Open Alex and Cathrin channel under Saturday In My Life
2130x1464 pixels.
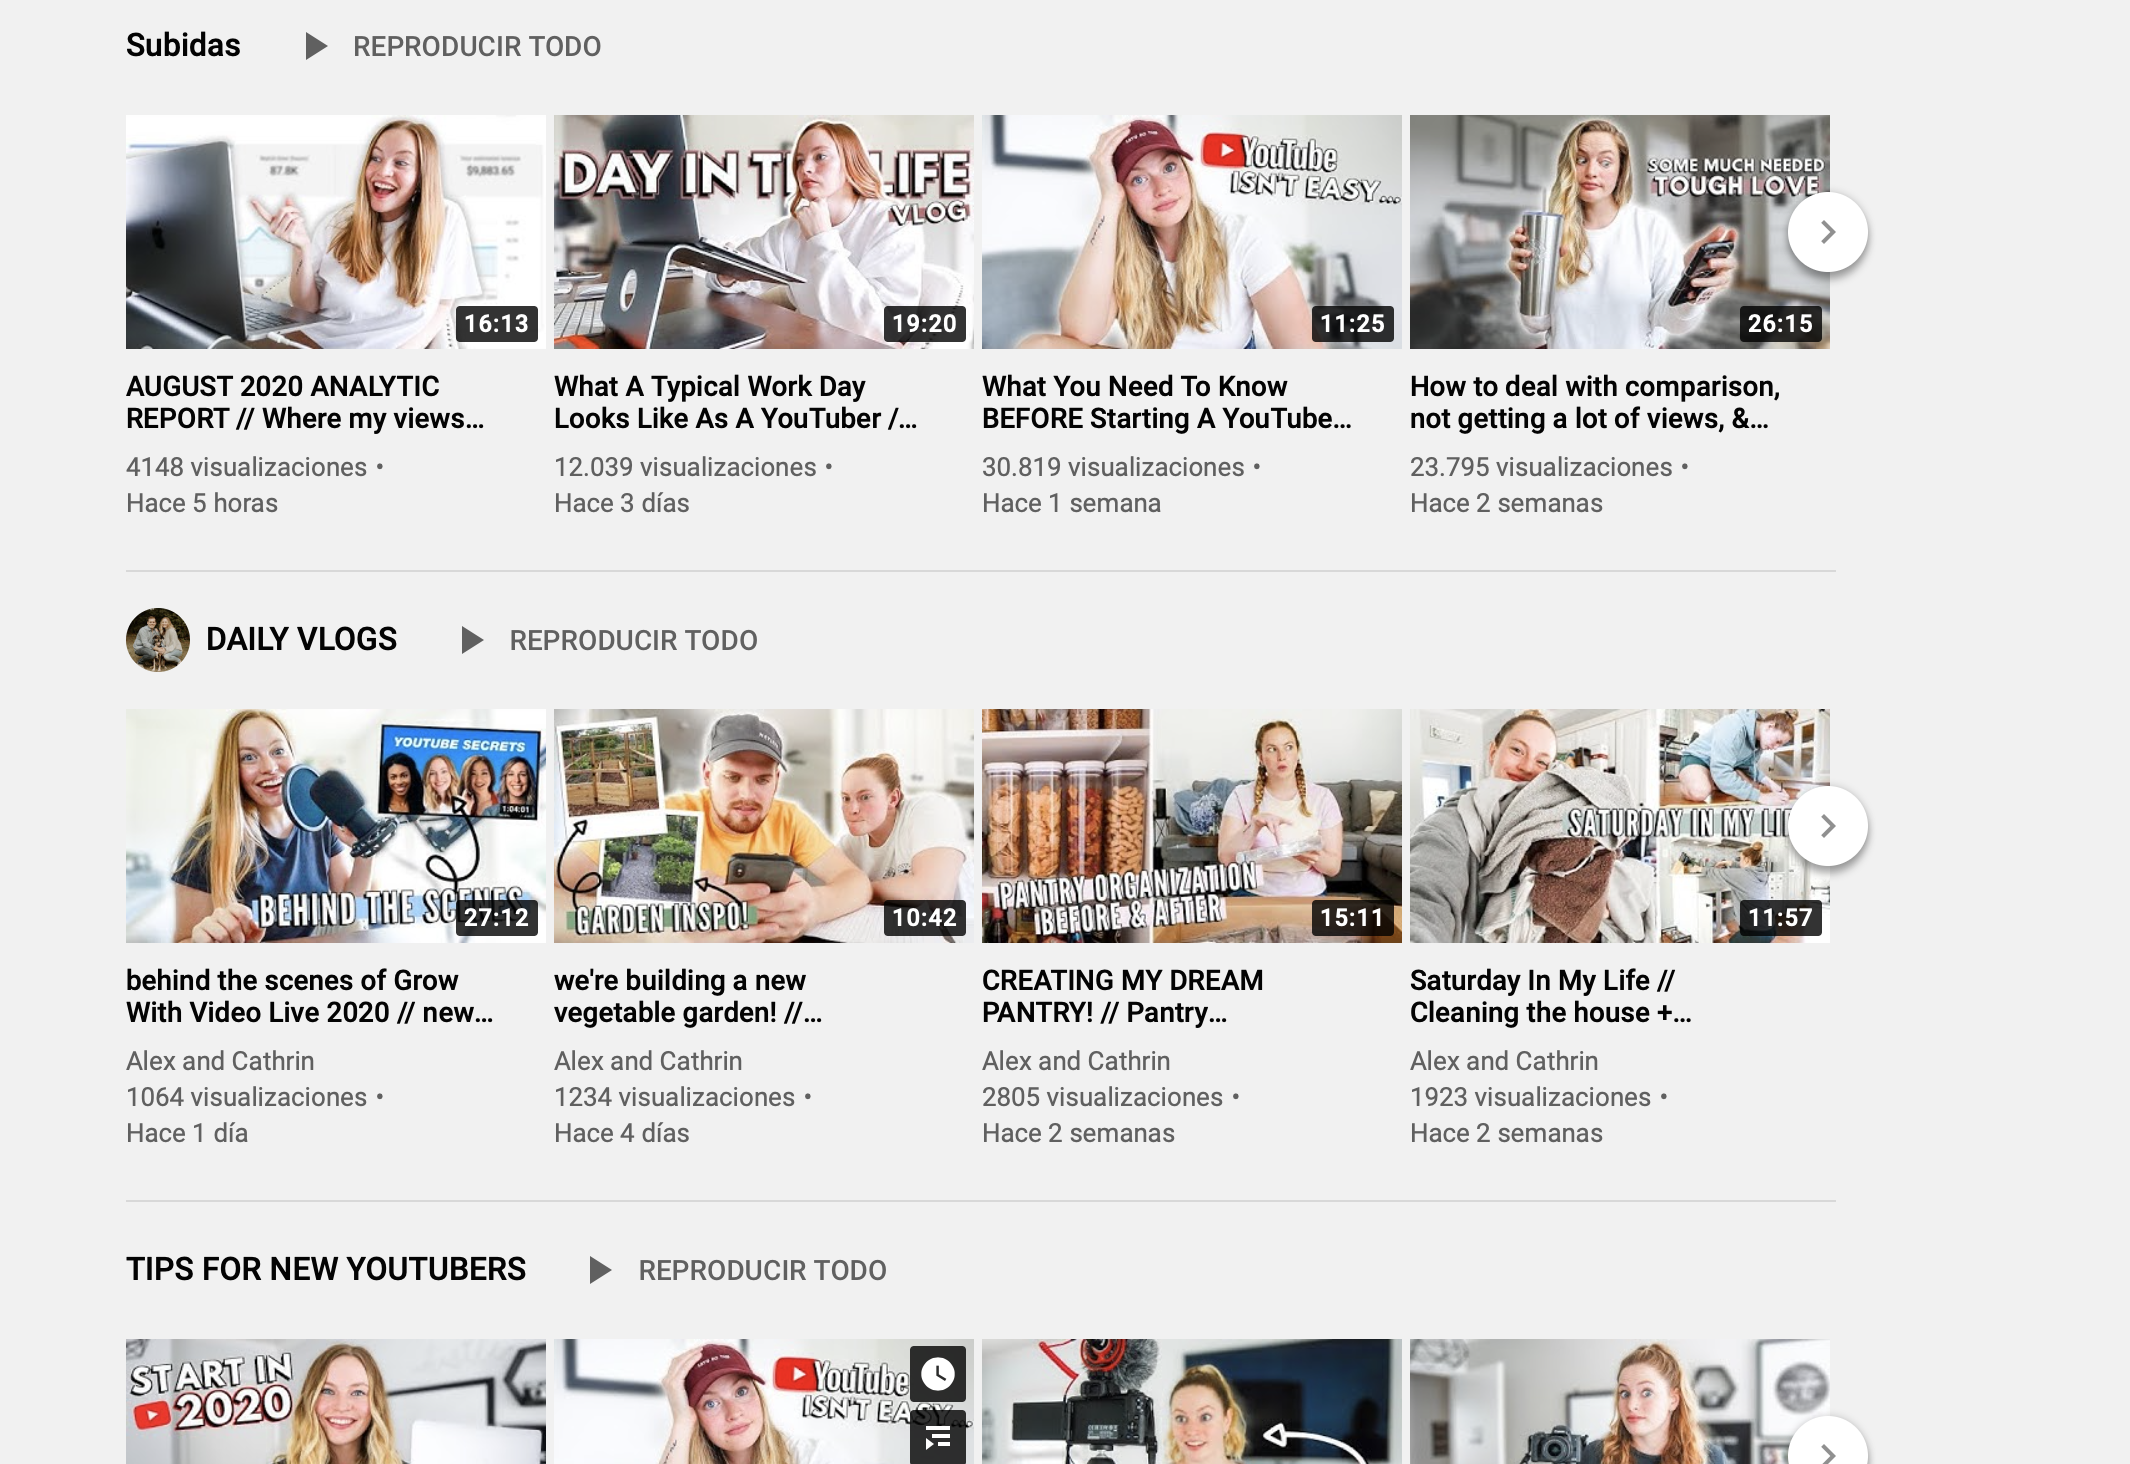click(x=1504, y=1061)
